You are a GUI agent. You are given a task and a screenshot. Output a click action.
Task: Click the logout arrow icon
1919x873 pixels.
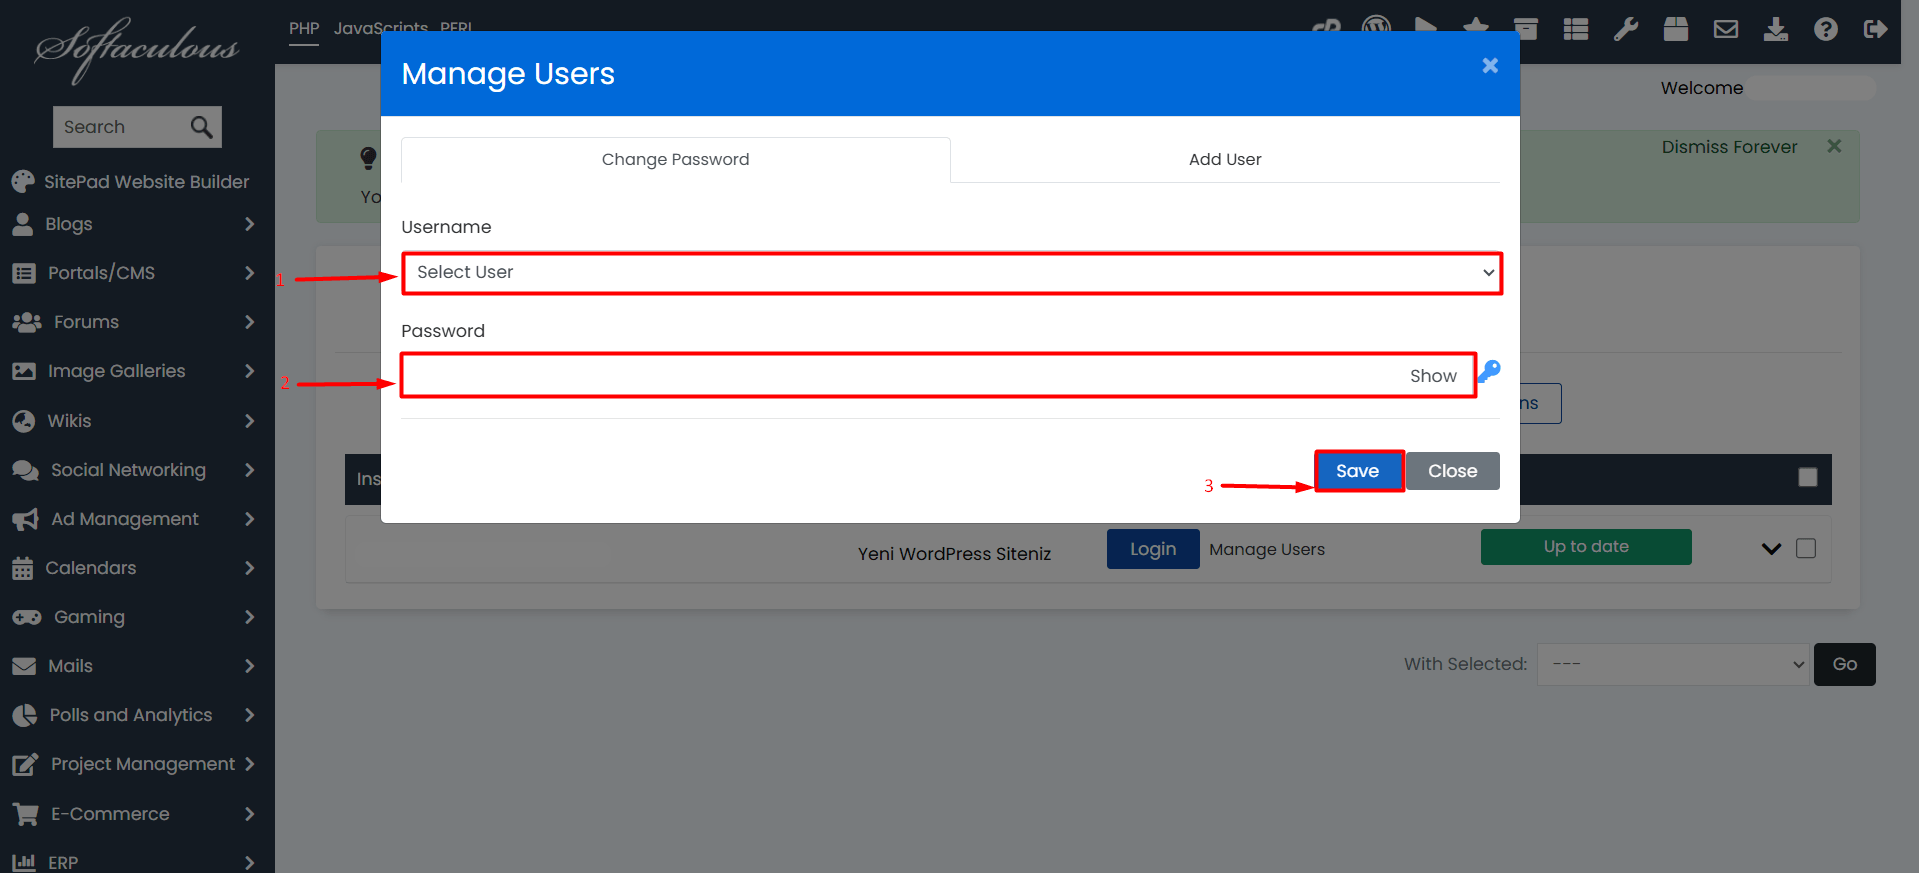click(x=1875, y=29)
